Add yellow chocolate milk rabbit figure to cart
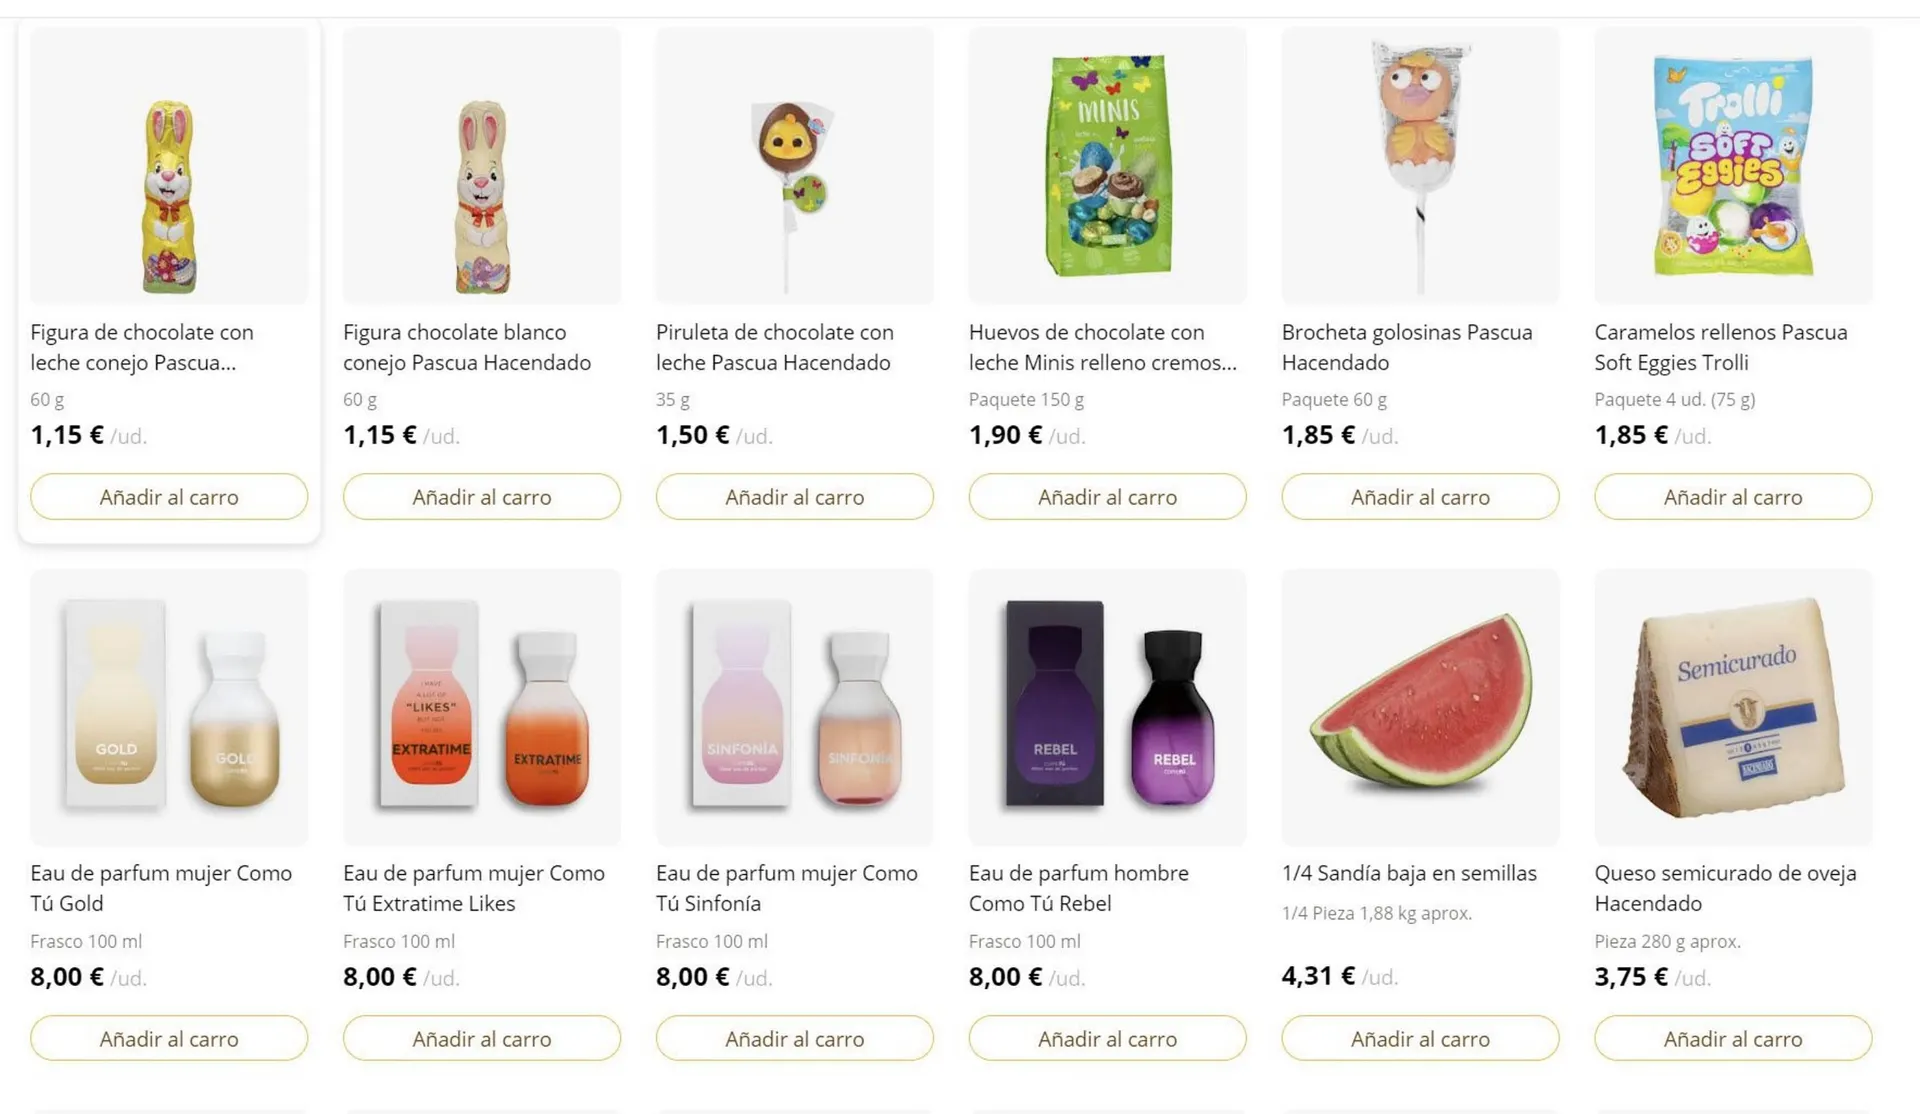Viewport: 1920px width, 1114px height. pos(169,497)
